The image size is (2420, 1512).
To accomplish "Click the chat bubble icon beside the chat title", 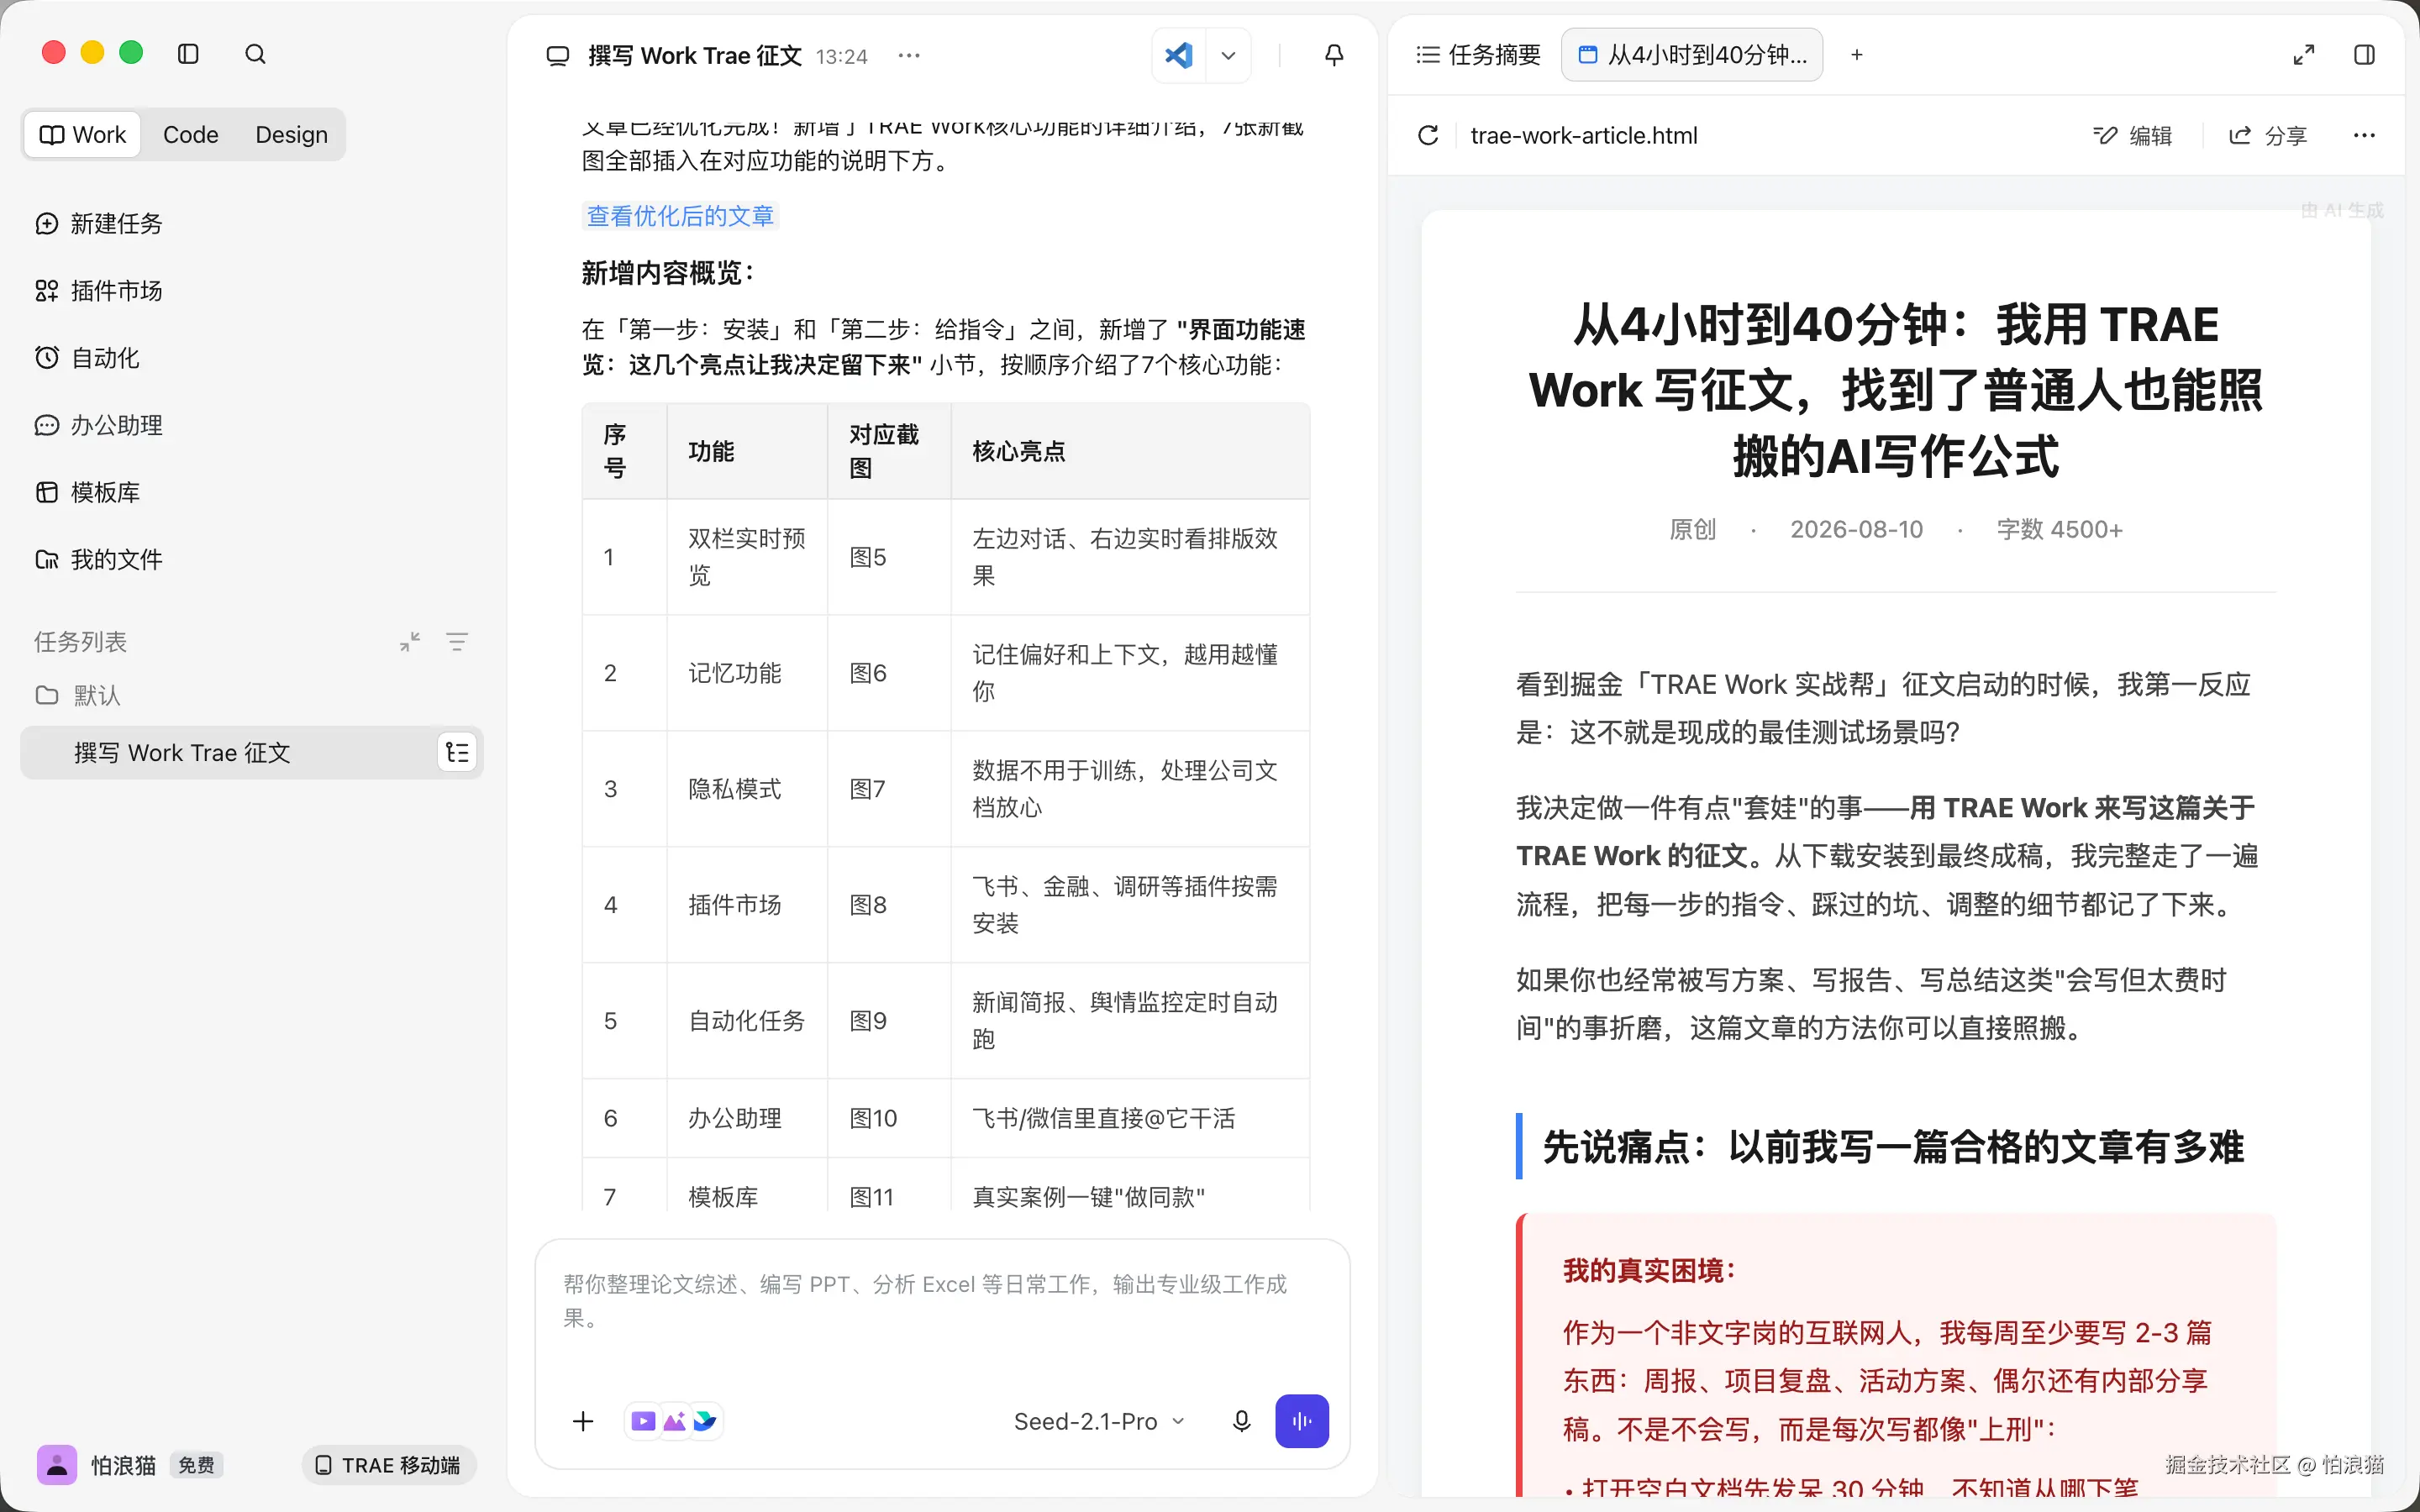I will pos(558,56).
